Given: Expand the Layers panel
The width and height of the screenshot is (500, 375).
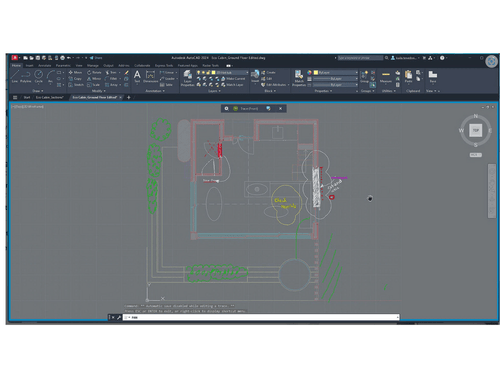Looking at the screenshot, I should 214,91.
